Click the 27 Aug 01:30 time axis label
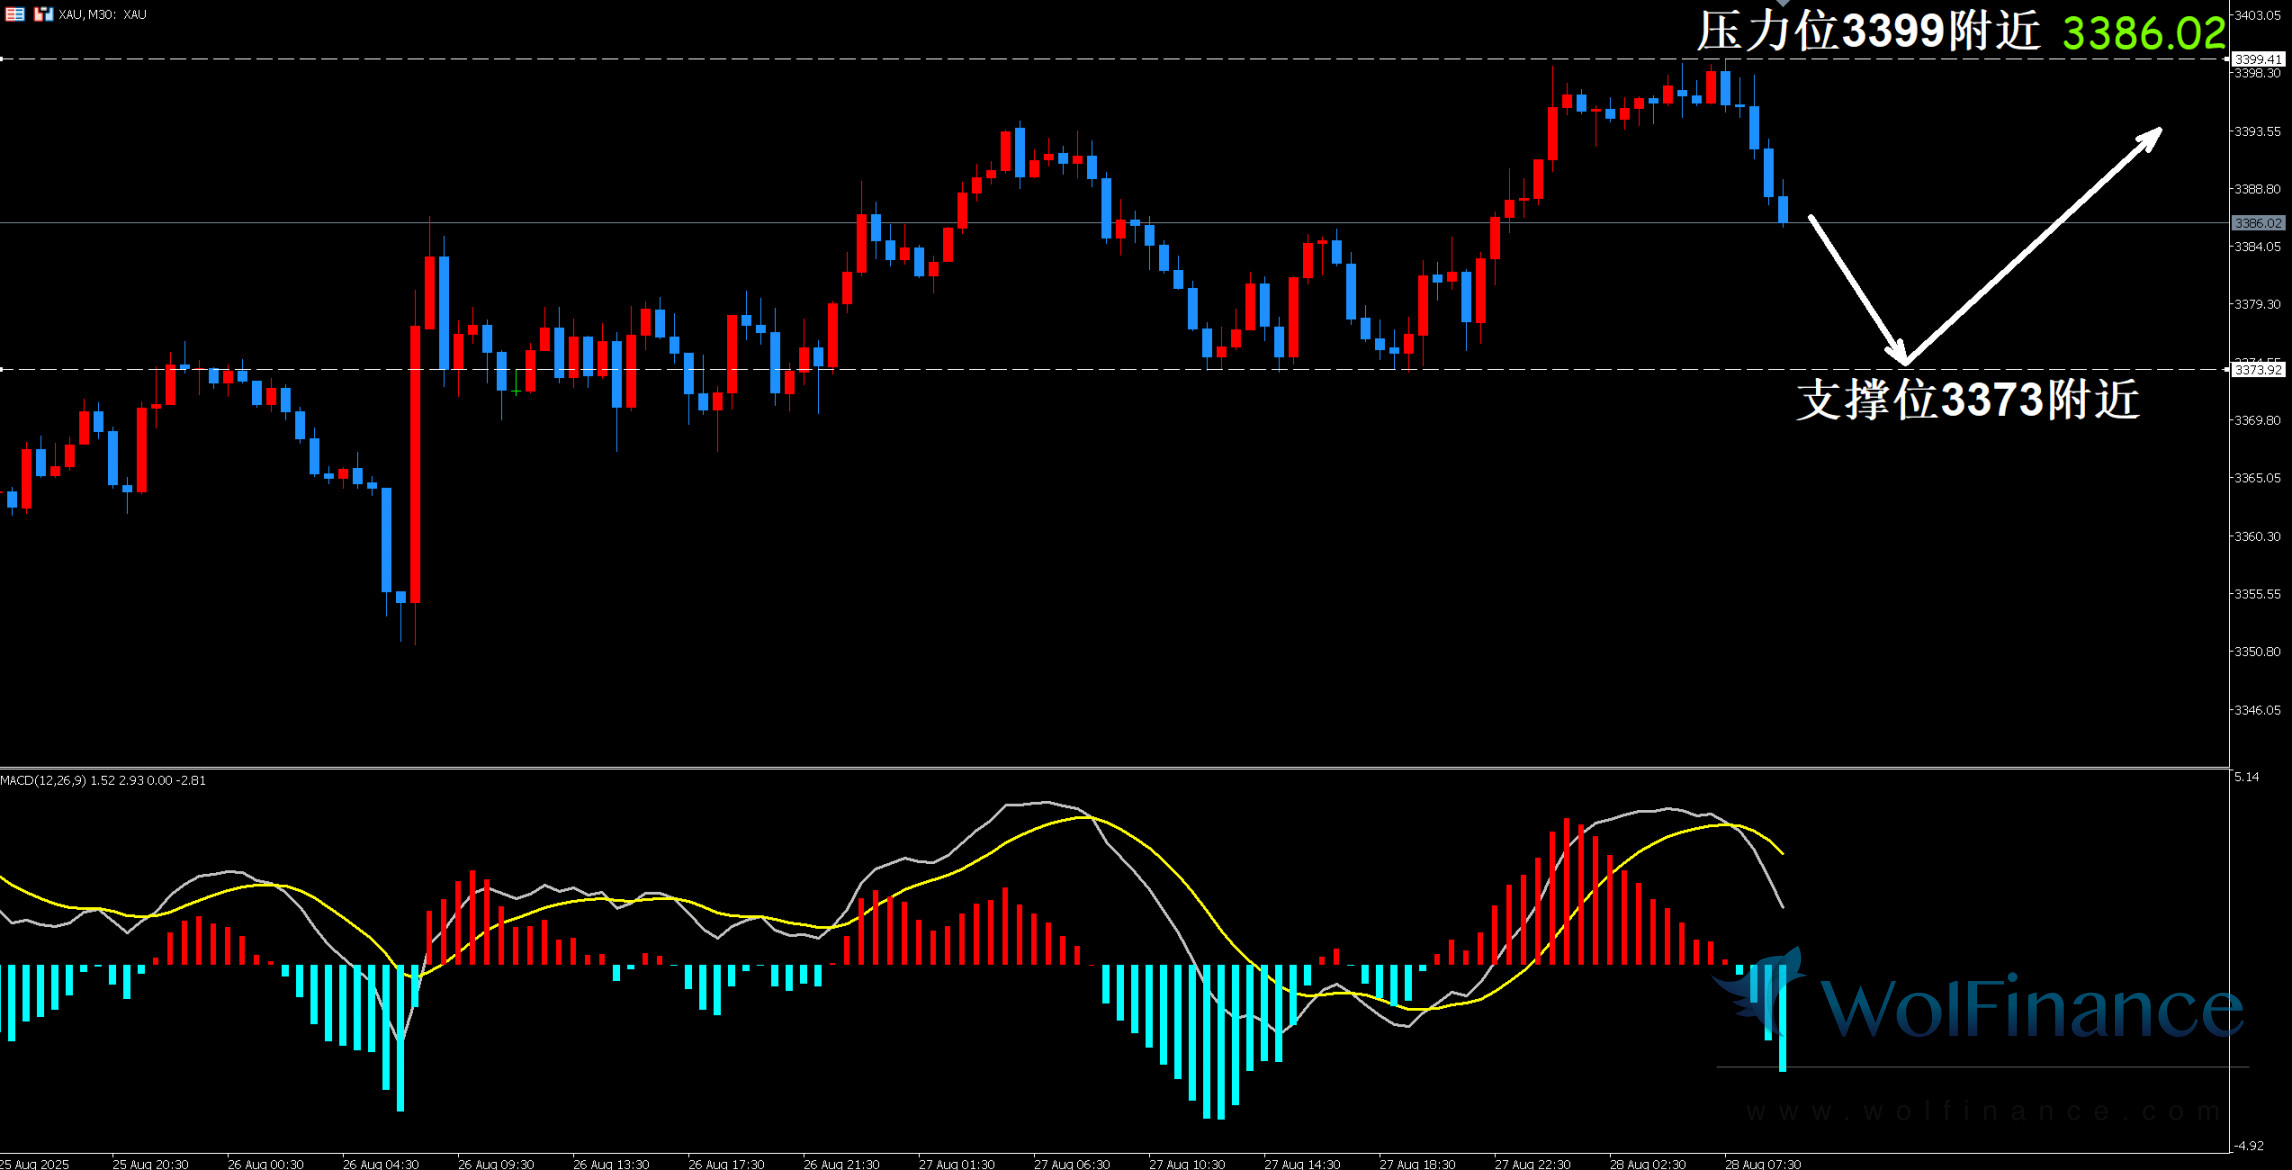2292x1170 pixels. 957,1164
